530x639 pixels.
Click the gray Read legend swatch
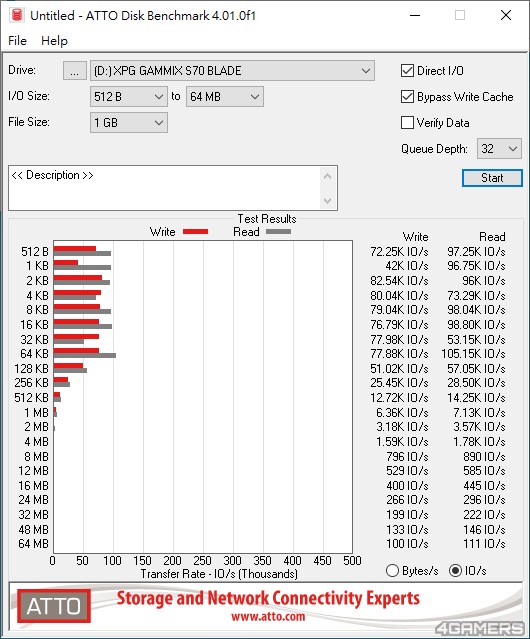click(278, 231)
